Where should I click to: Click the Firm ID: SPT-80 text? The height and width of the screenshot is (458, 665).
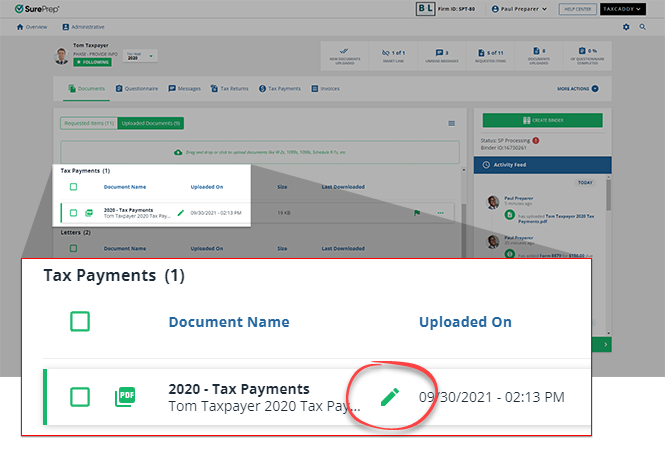point(456,9)
